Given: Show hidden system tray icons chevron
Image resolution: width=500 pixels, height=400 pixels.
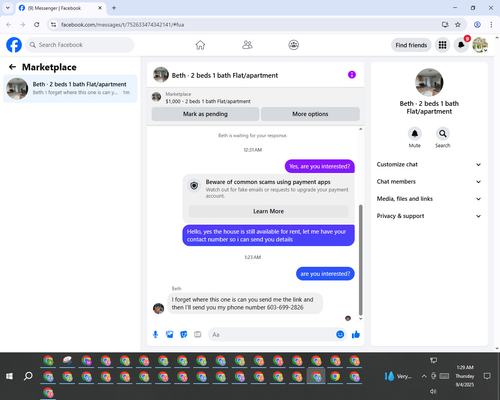Looking at the screenshot, I should pos(424,376).
